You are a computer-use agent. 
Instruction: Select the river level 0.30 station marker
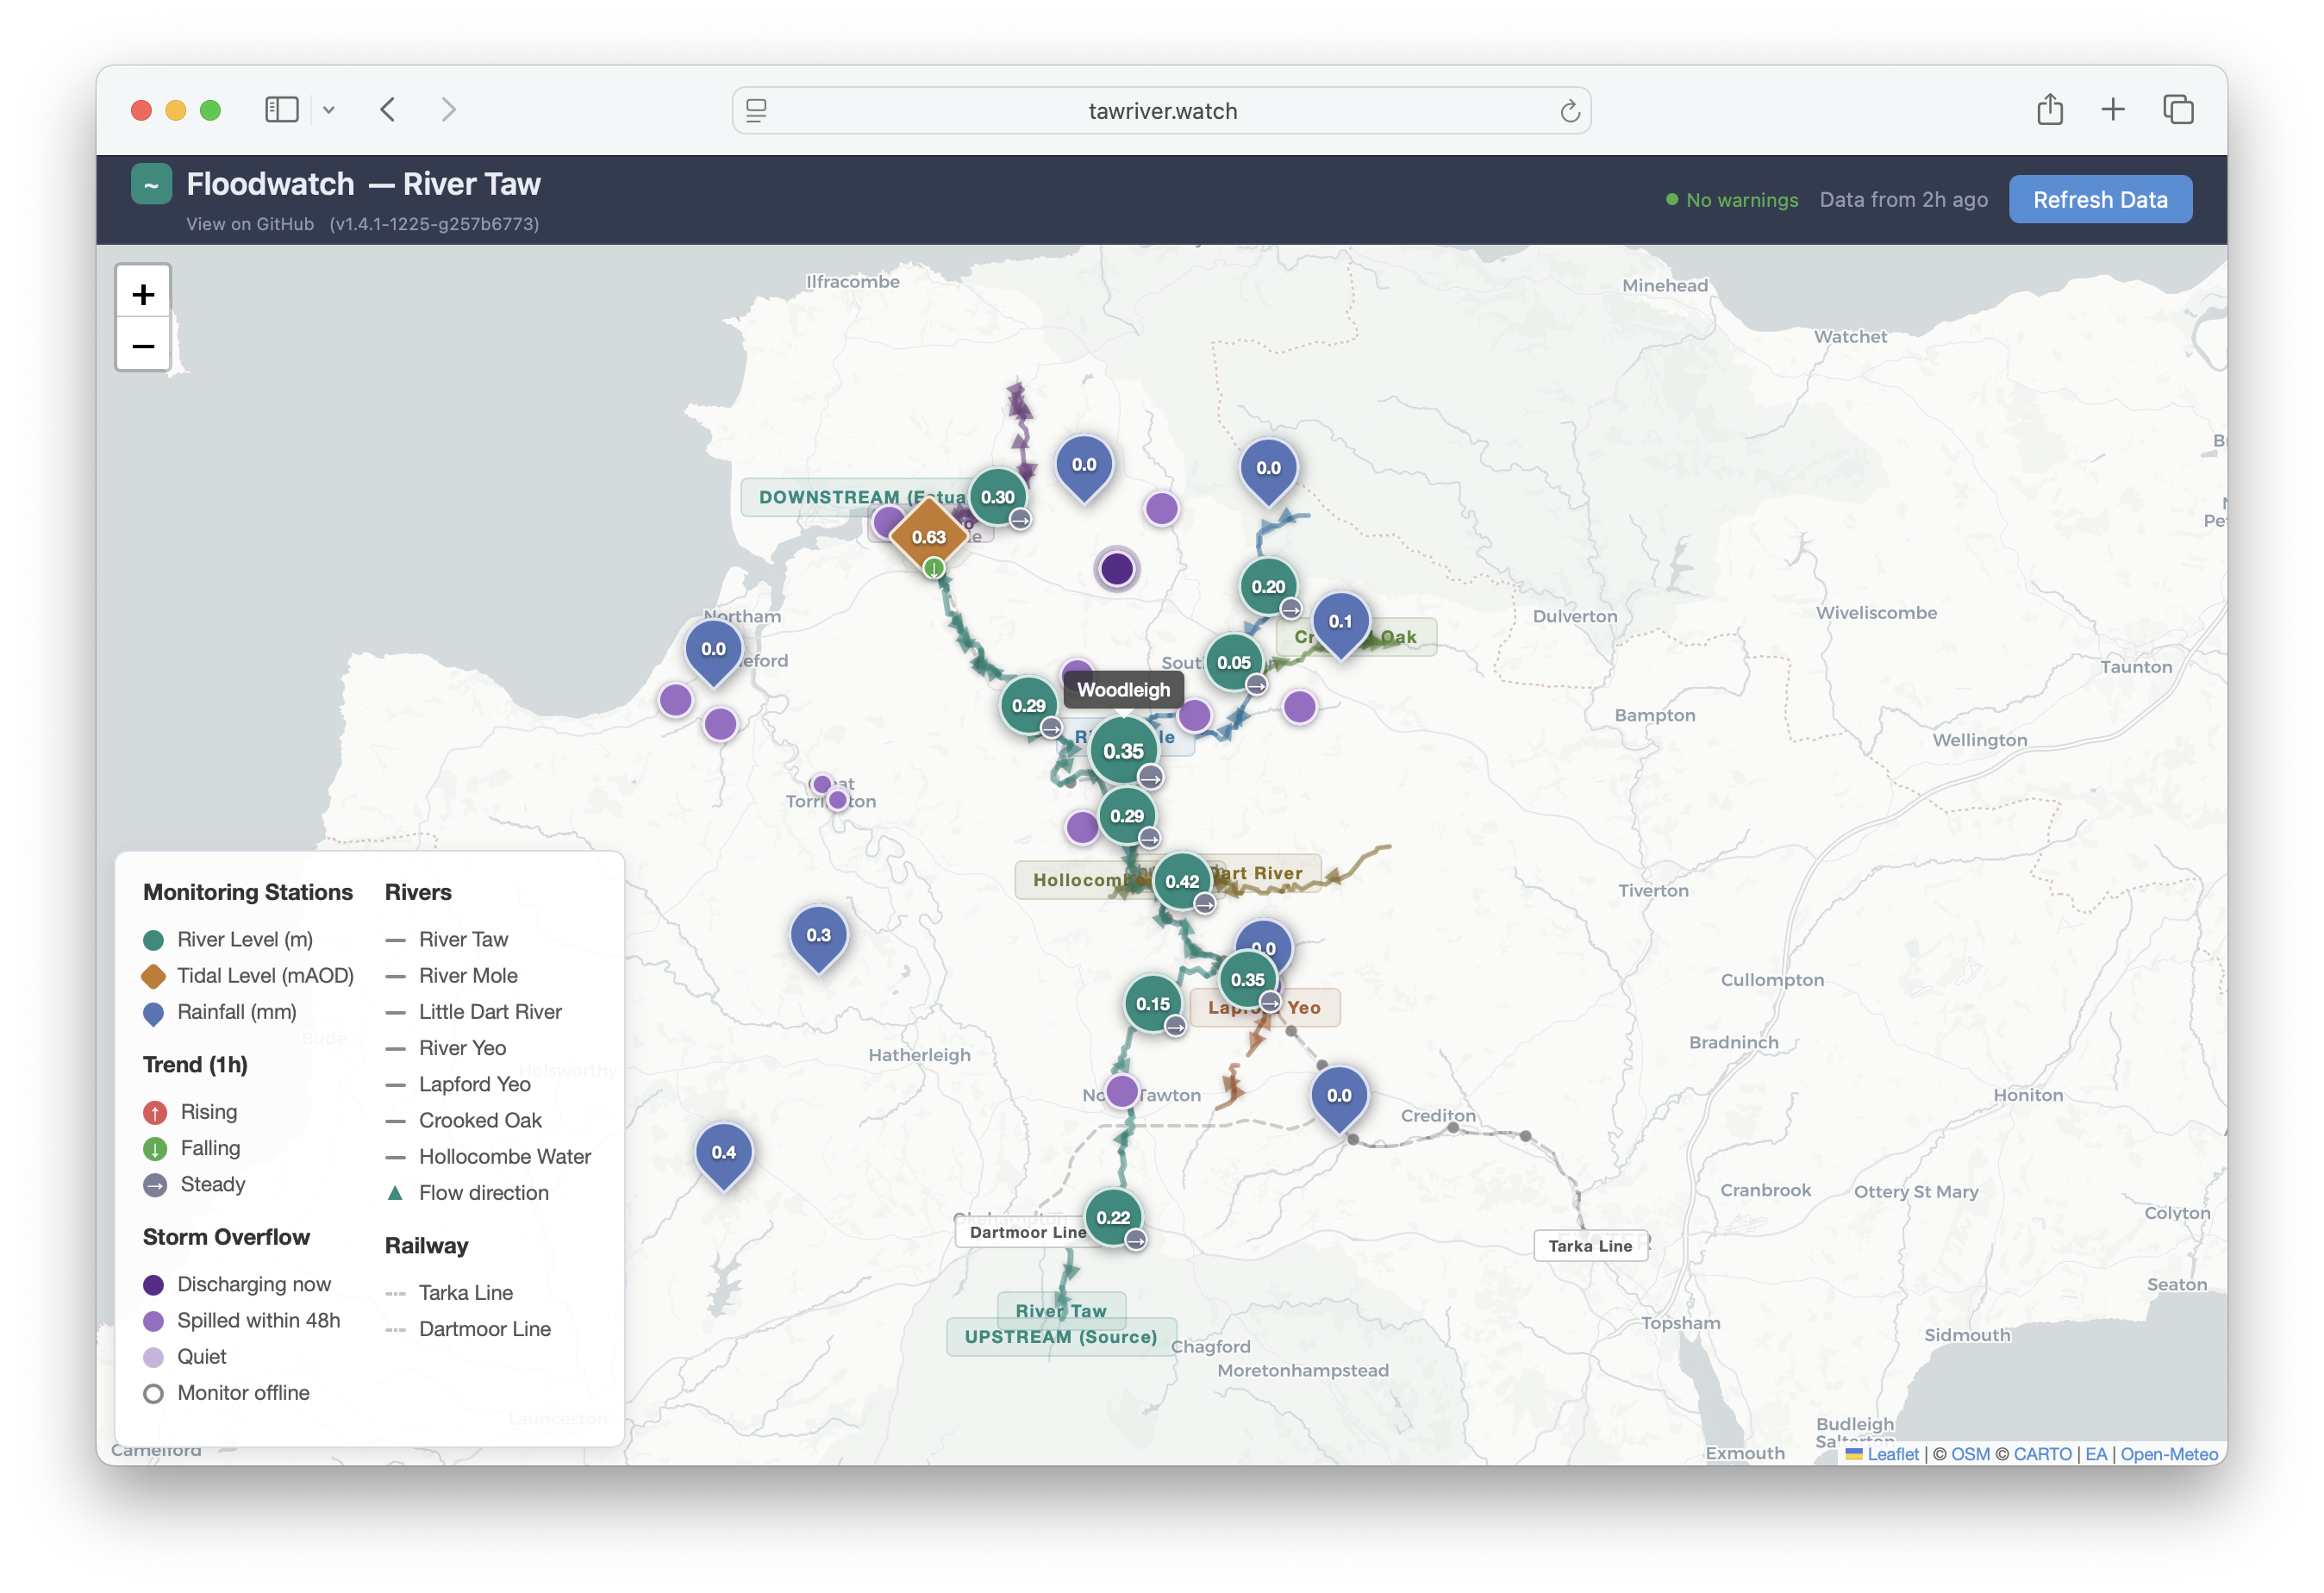[x=997, y=497]
